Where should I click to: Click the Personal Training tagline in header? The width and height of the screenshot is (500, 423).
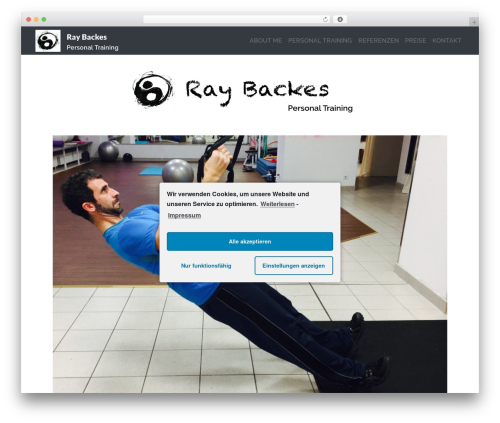point(92,48)
